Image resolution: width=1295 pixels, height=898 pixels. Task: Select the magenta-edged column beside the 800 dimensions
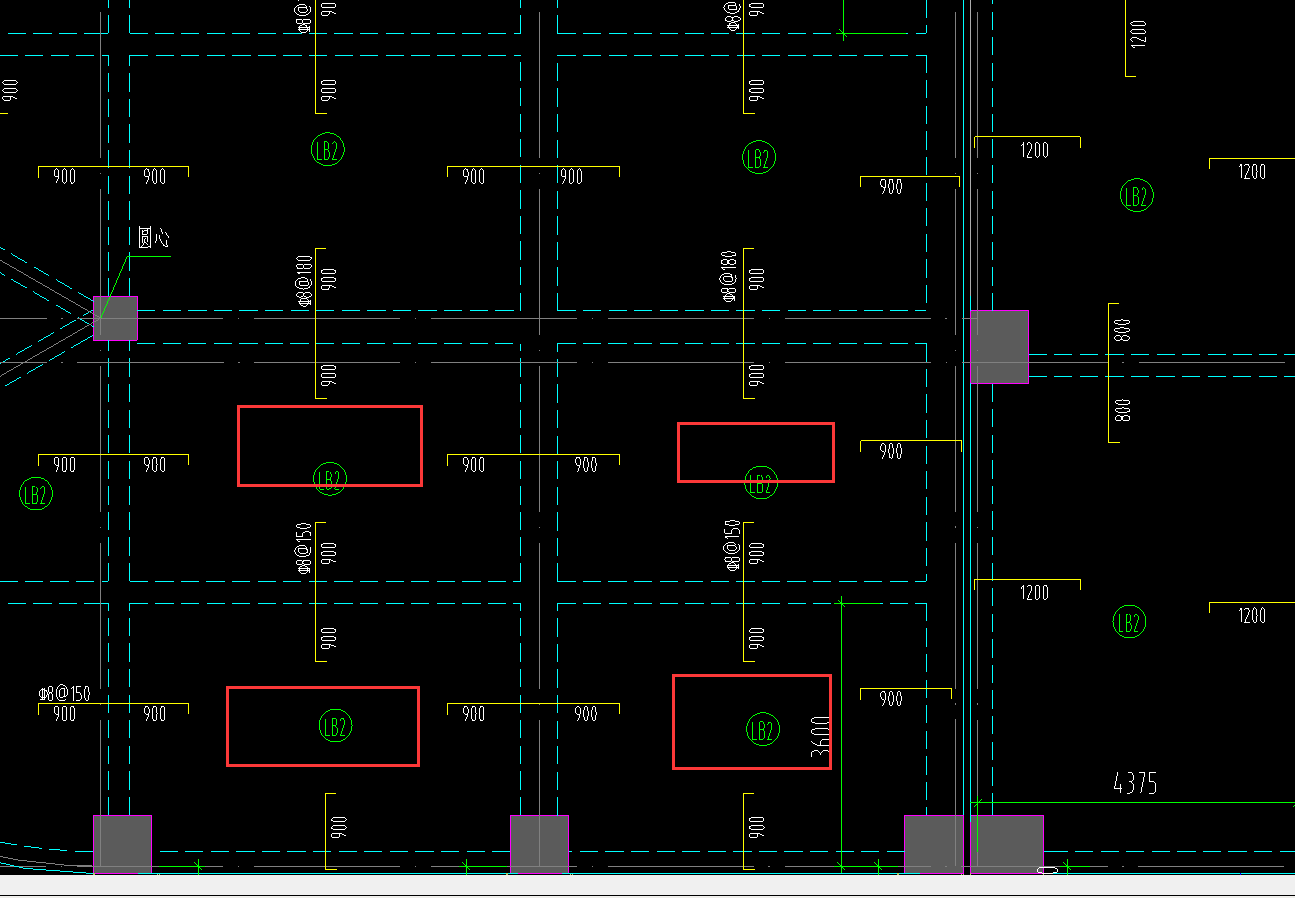[999, 347]
